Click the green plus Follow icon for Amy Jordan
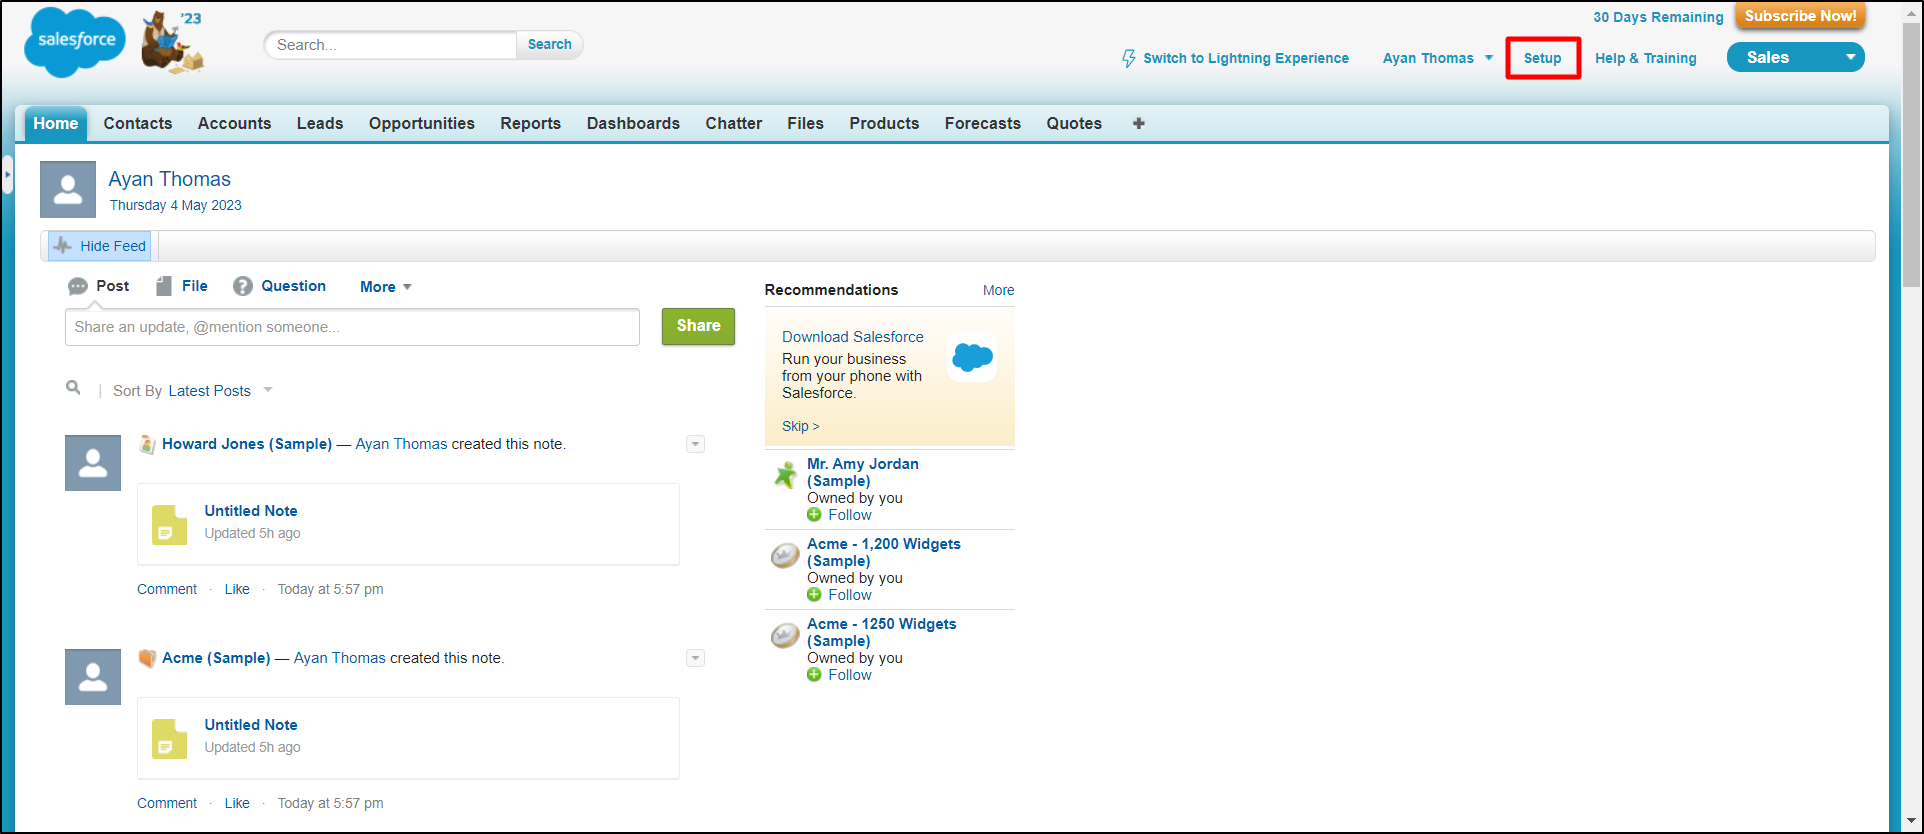 click(814, 515)
